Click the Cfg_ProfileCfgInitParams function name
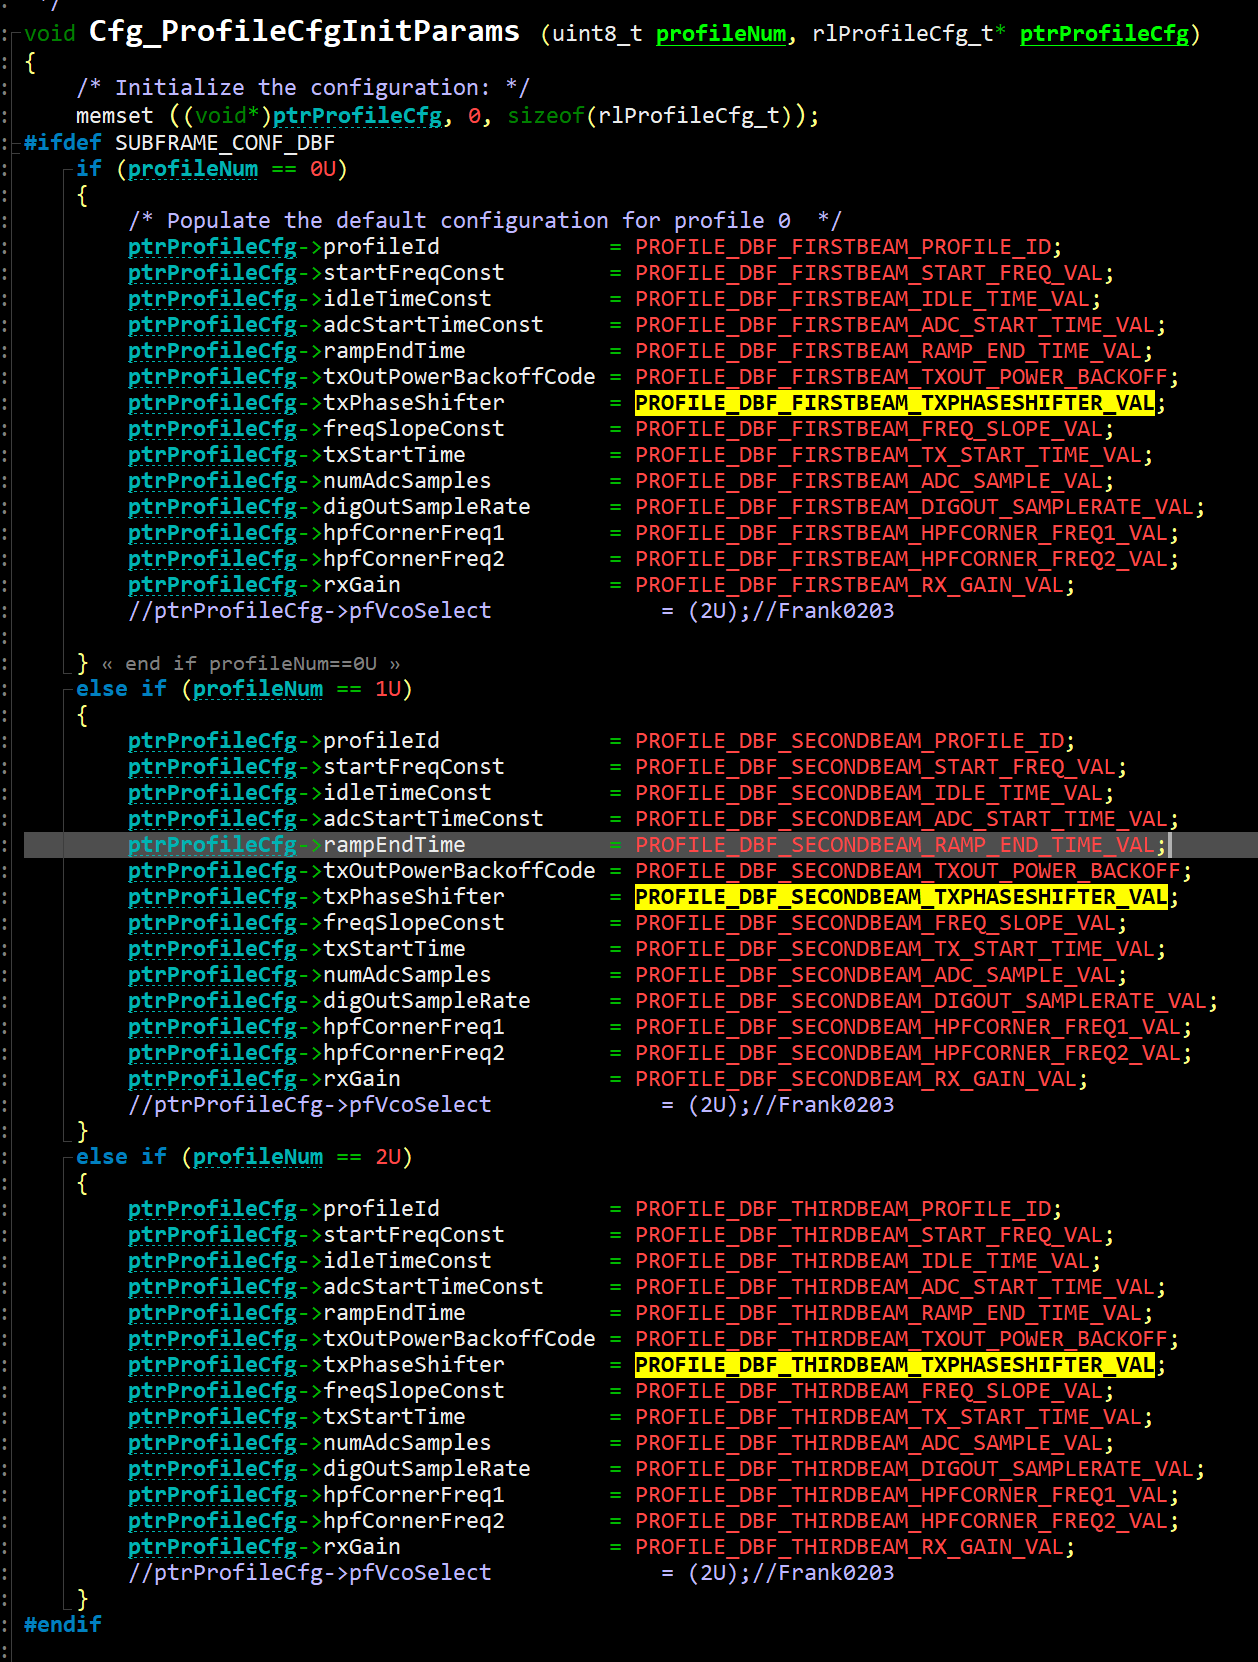The height and width of the screenshot is (1662, 1258). point(304,32)
